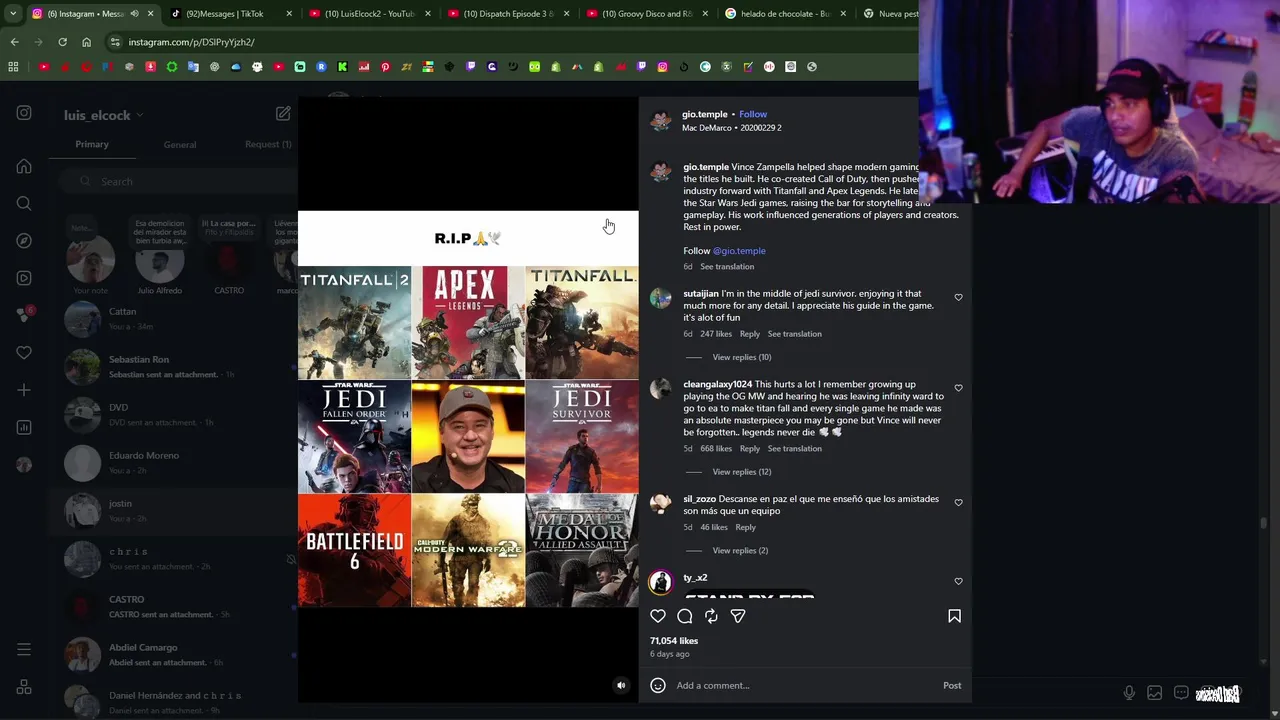This screenshot has height=720, width=1280.
Task: Click Instagram logo at sidebar top
Action: tap(24, 113)
